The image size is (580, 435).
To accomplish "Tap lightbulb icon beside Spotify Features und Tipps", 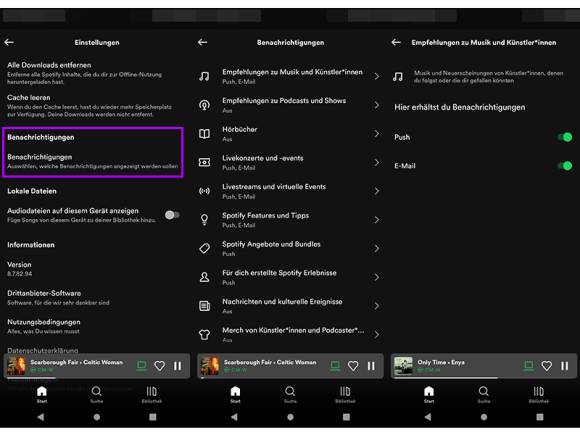I will click(x=204, y=220).
